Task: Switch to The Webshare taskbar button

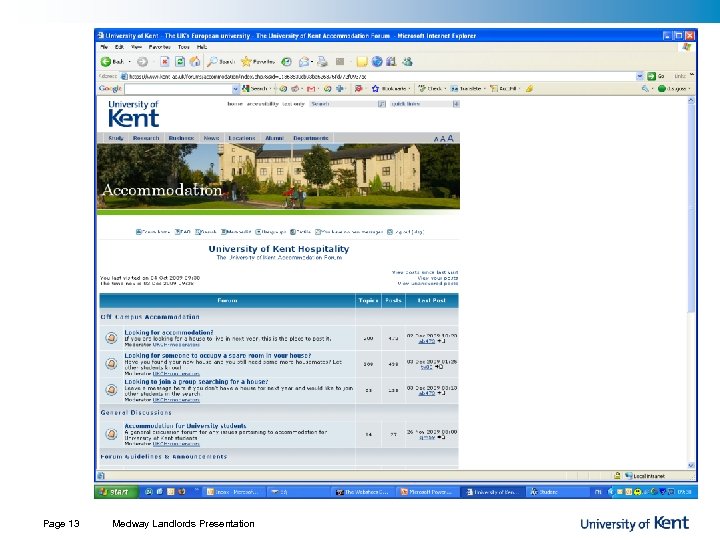Action: 363,492
